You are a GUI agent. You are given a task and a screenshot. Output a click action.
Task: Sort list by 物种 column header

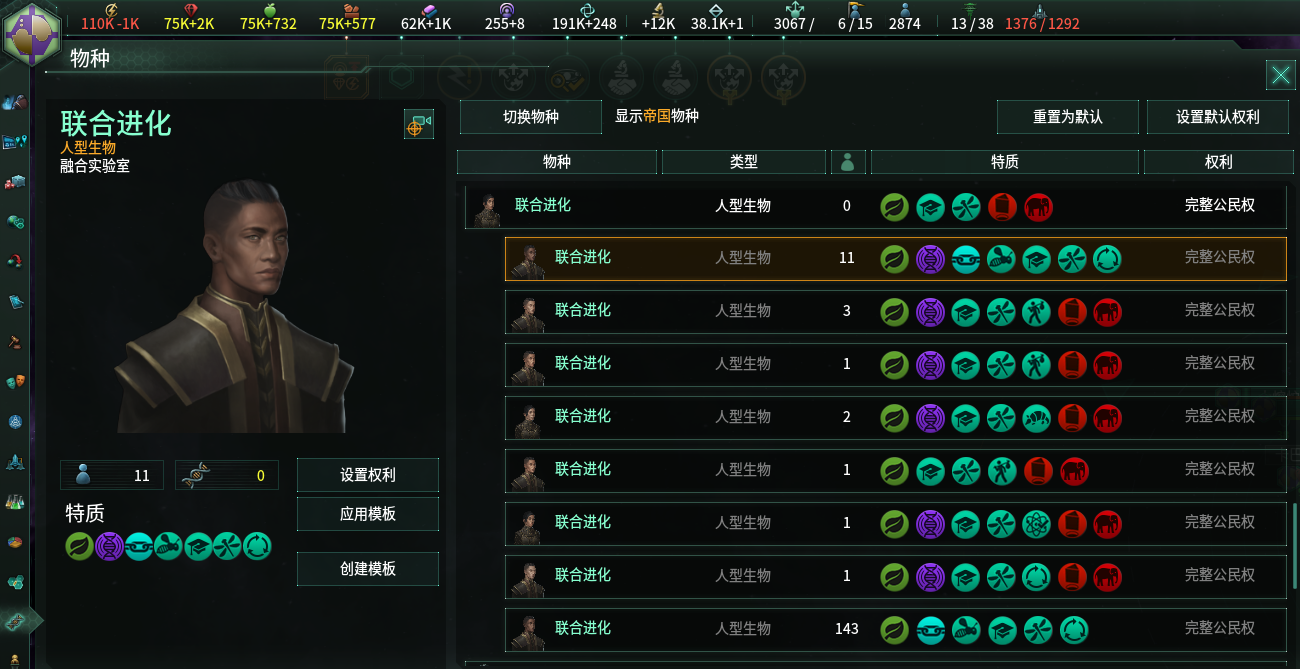[x=557, y=161]
